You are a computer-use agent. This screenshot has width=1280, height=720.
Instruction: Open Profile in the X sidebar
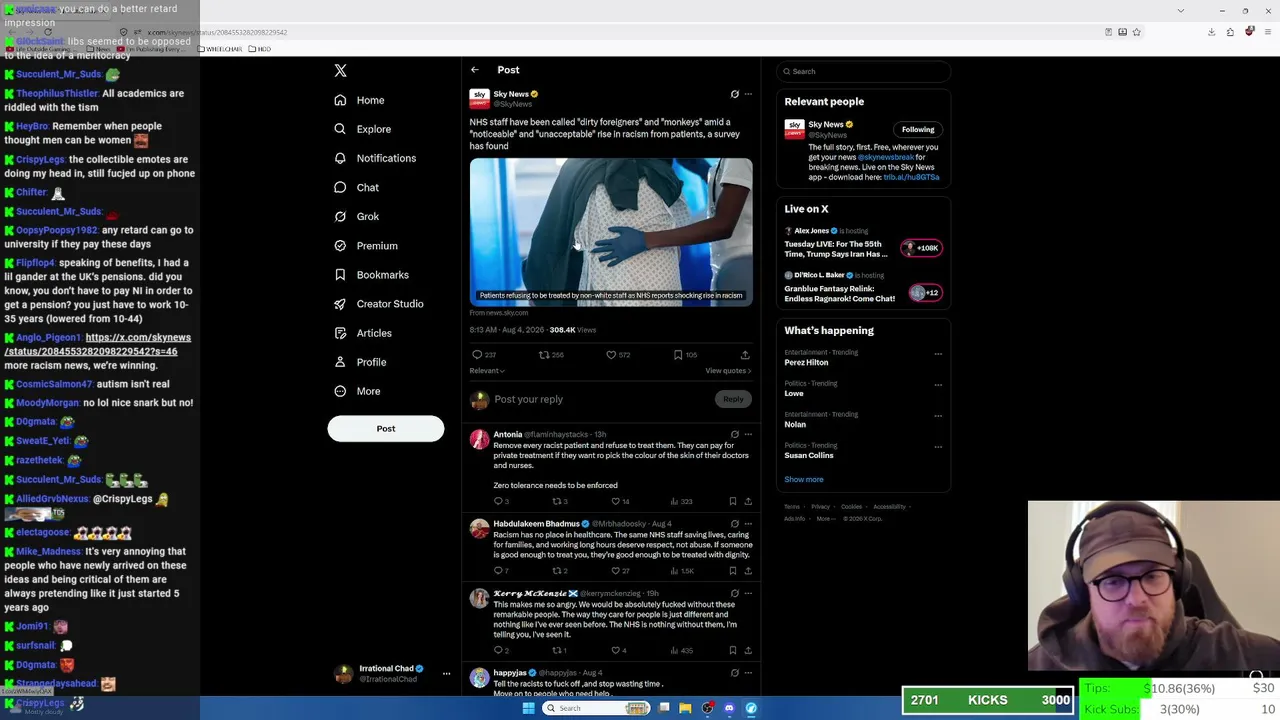(x=360, y=362)
